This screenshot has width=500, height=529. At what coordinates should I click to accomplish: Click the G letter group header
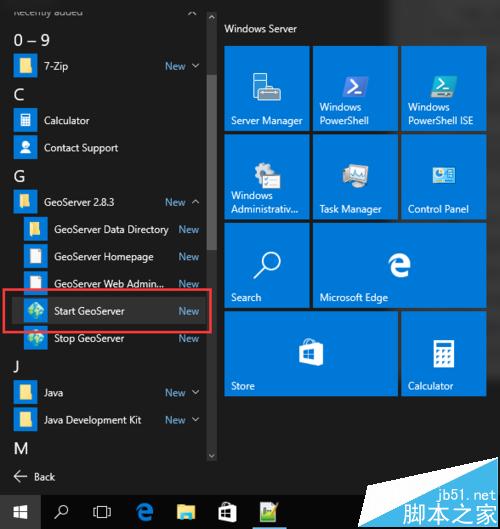coord(19,176)
